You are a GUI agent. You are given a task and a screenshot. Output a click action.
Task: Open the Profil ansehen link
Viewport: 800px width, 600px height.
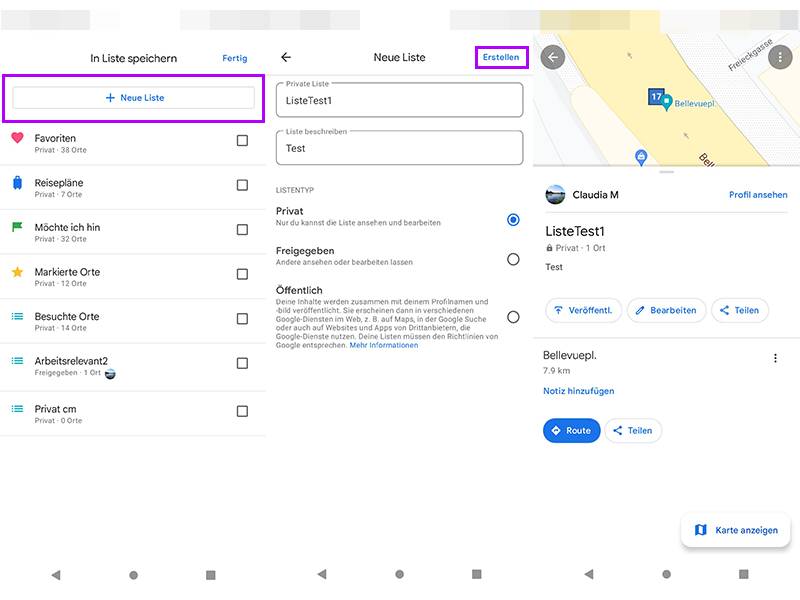point(758,194)
